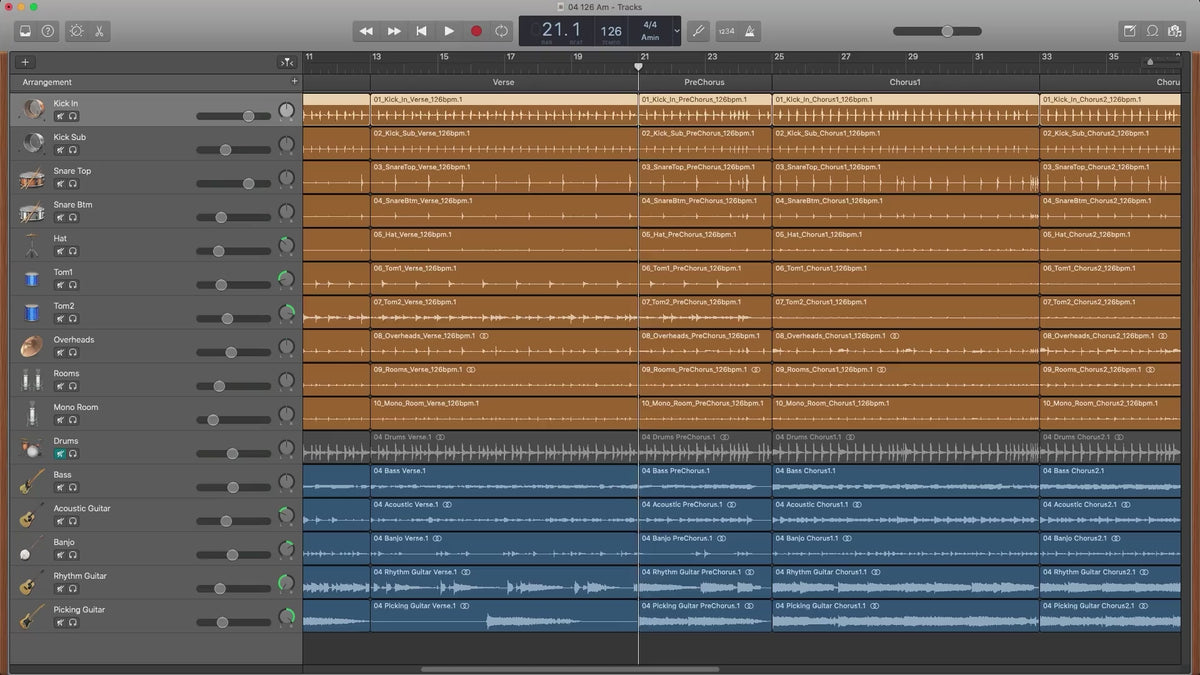Open the Editors via scissors icon
The width and height of the screenshot is (1200, 675).
[99, 31]
